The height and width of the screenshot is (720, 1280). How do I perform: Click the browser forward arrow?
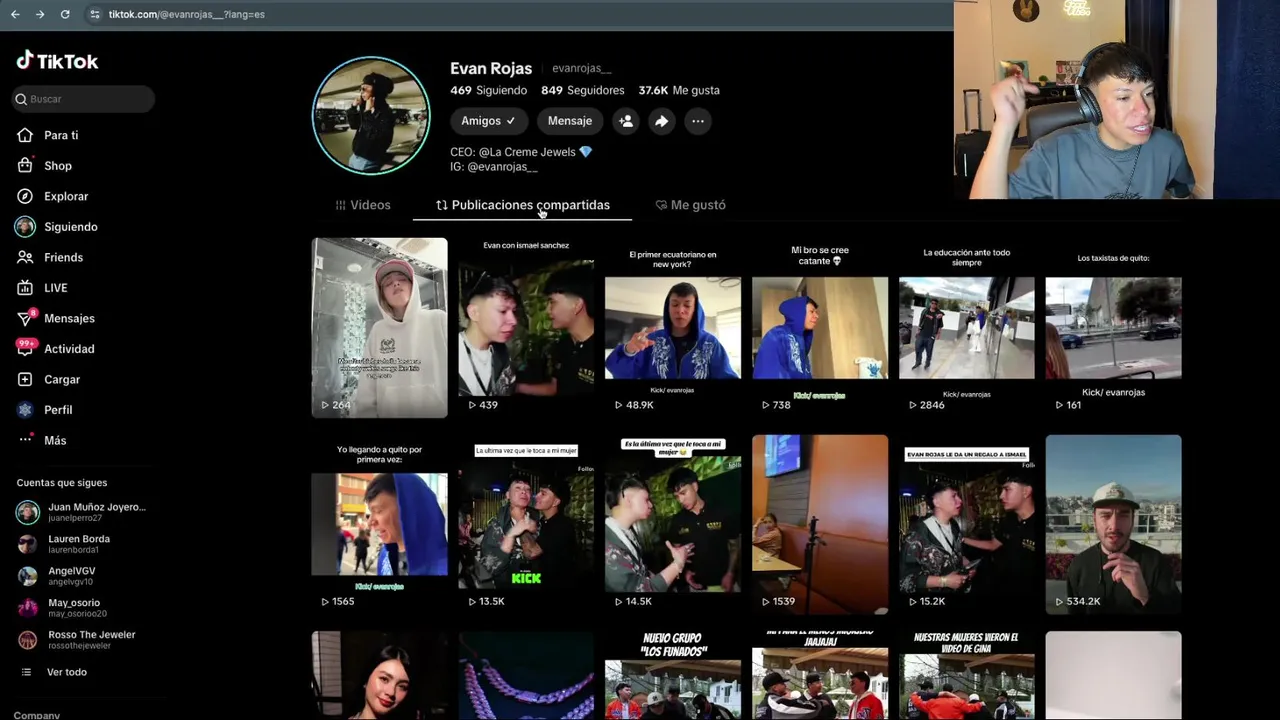(x=40, y=14)
